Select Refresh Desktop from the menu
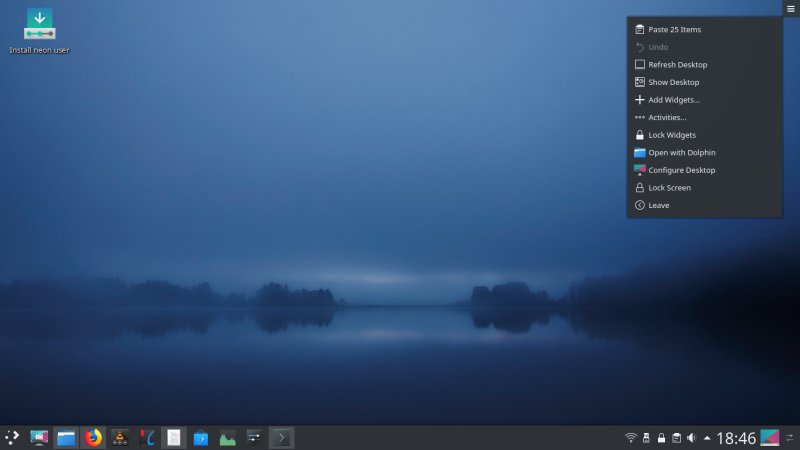This screenshot has width=800, height=450. point(705,65)
